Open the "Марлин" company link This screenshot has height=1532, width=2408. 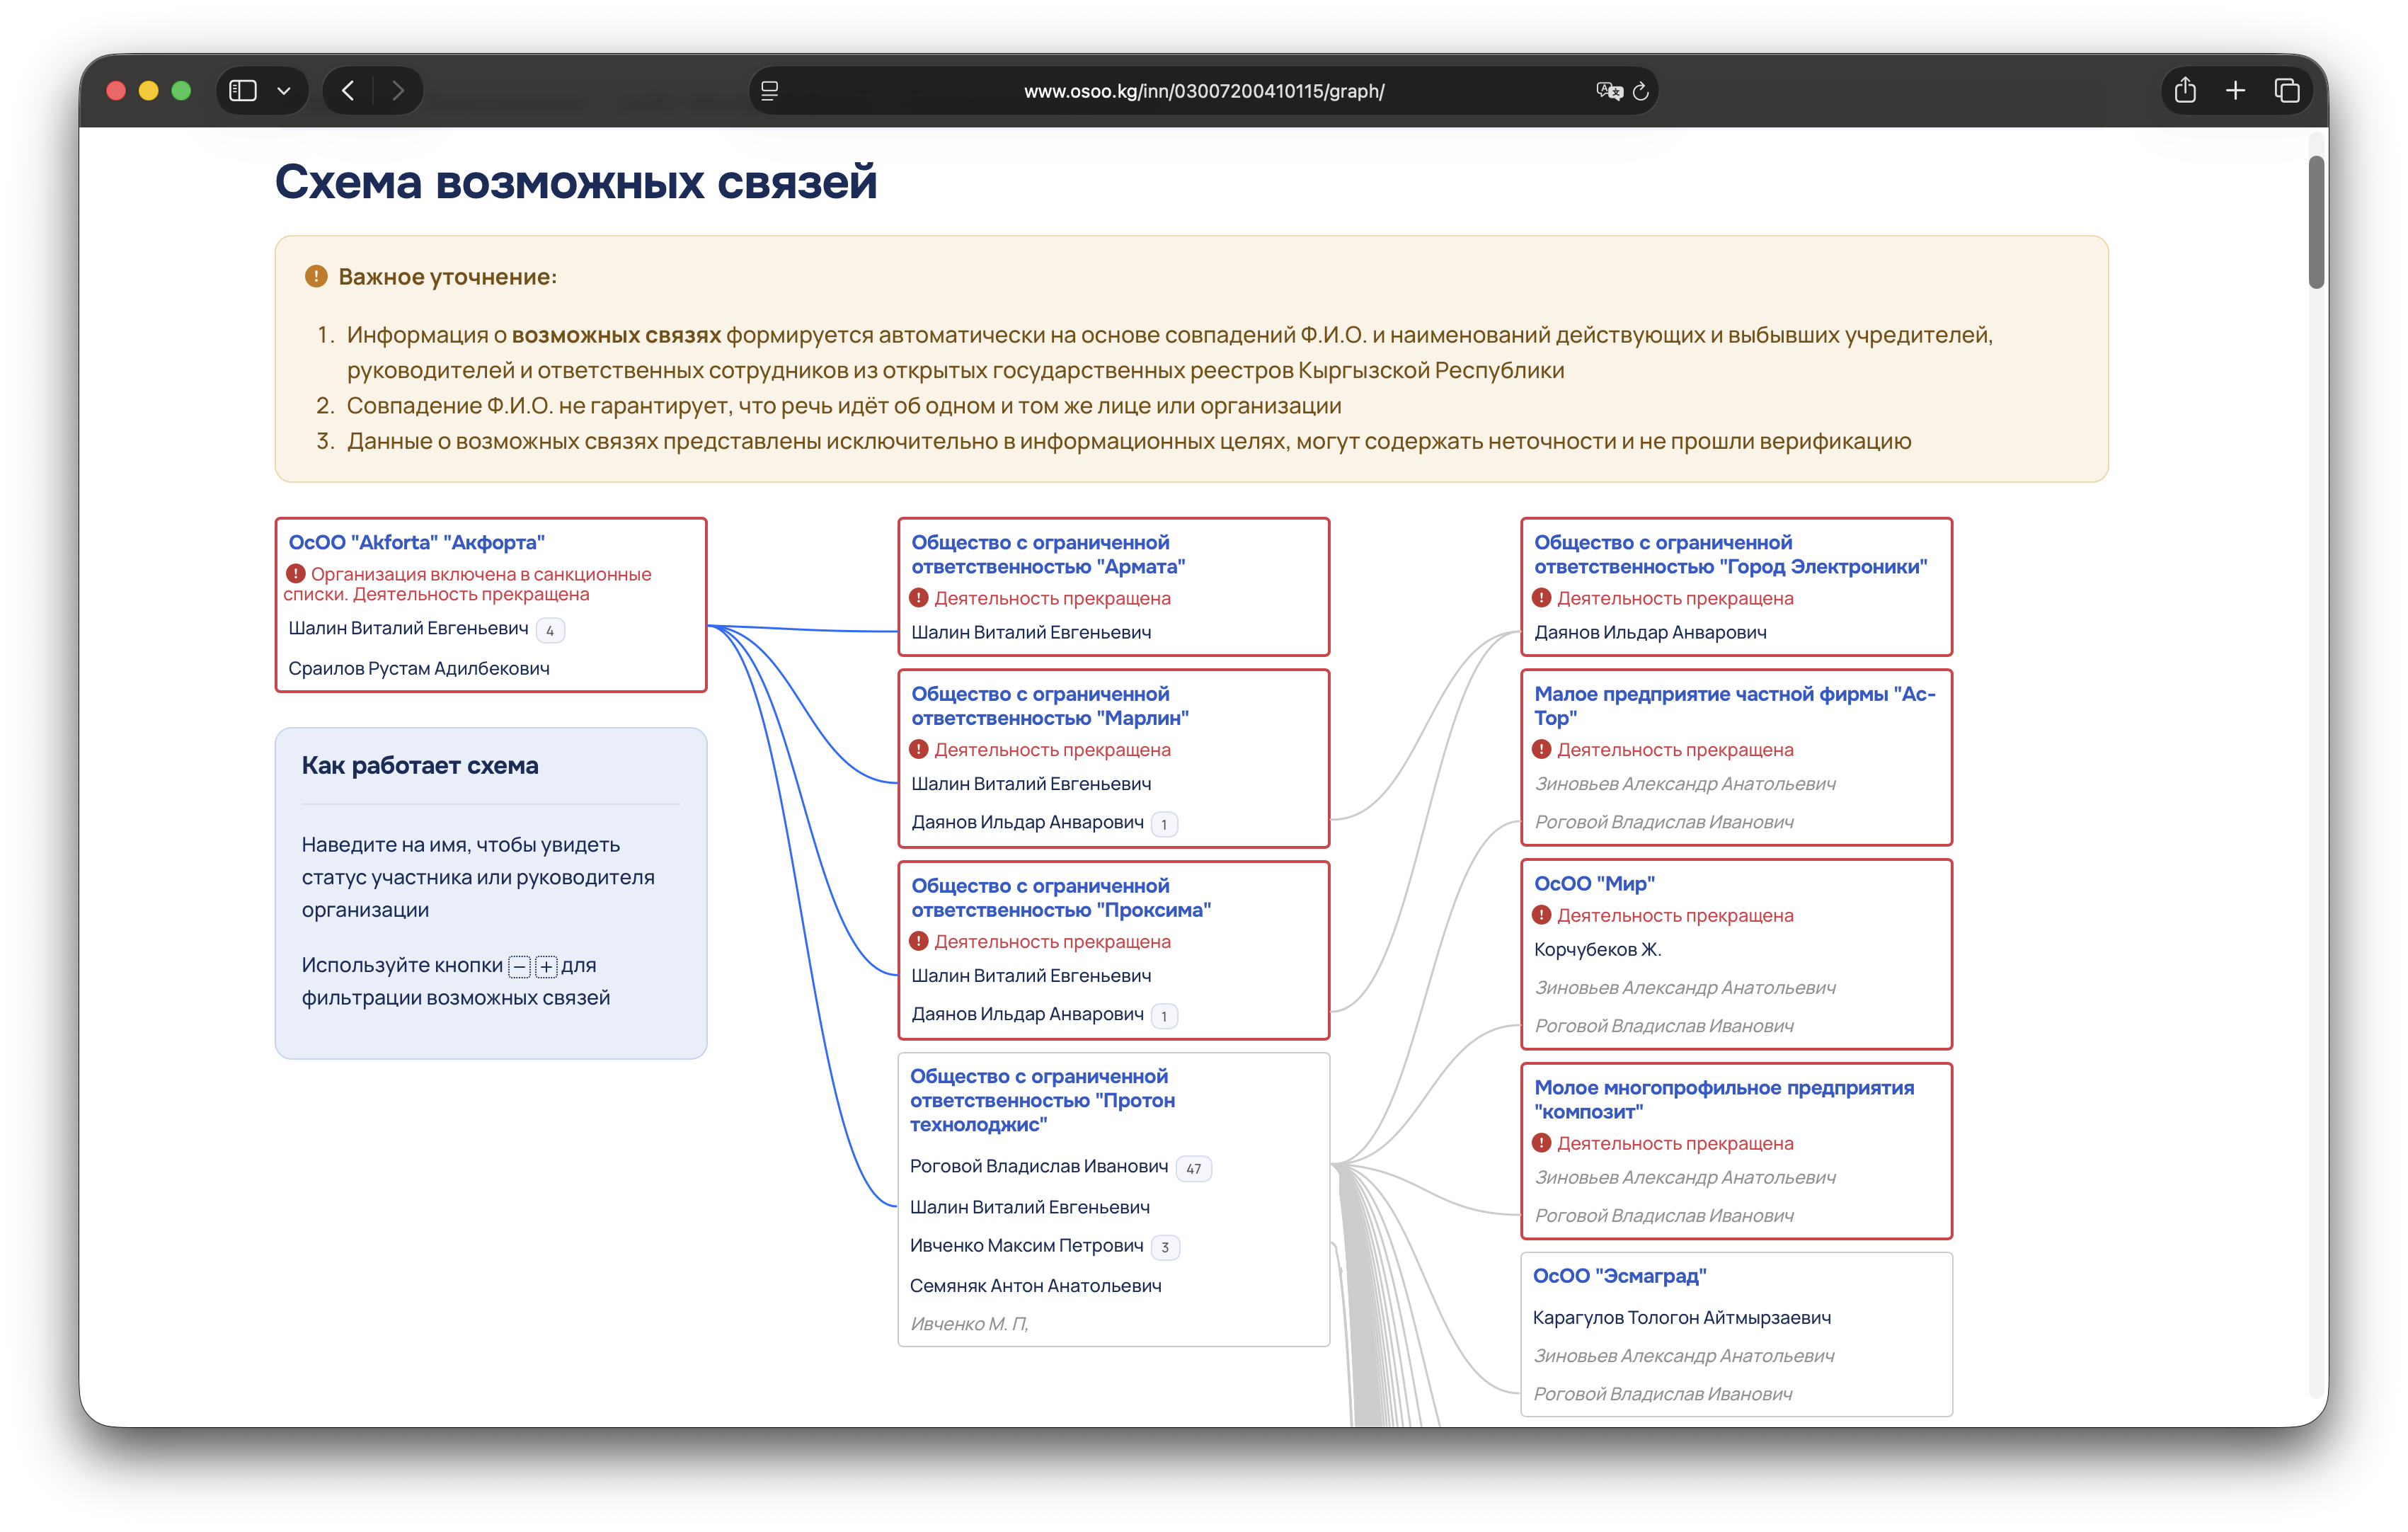[1050, 706]
